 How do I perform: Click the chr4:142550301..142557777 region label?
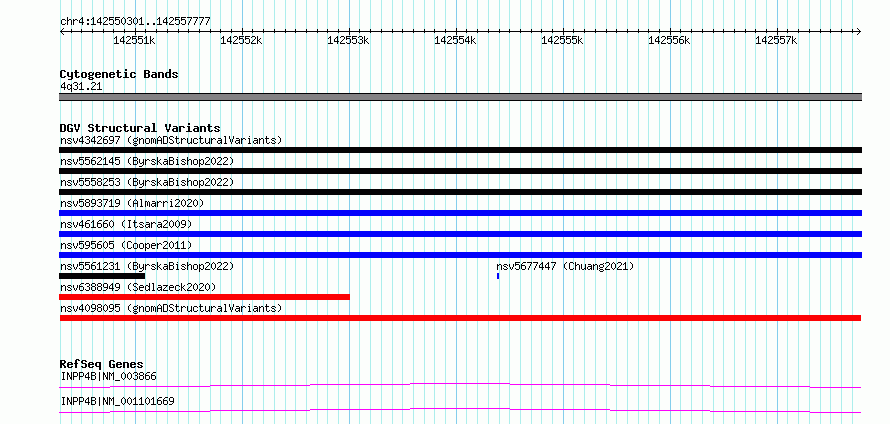135,22
